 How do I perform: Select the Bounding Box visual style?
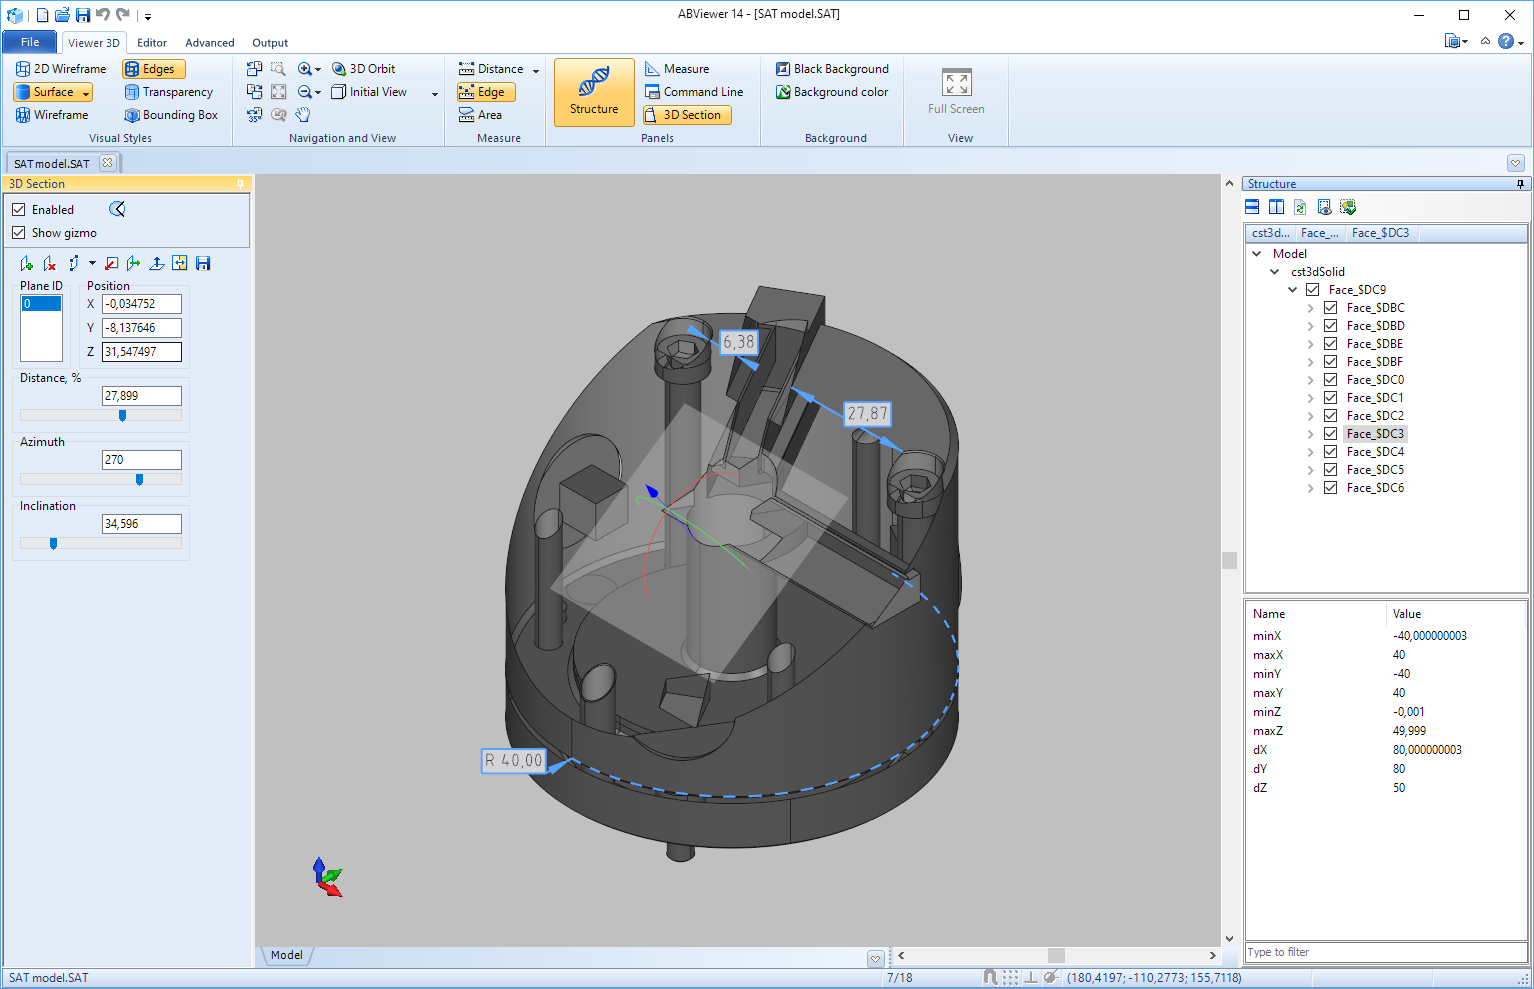pos(170,115)
